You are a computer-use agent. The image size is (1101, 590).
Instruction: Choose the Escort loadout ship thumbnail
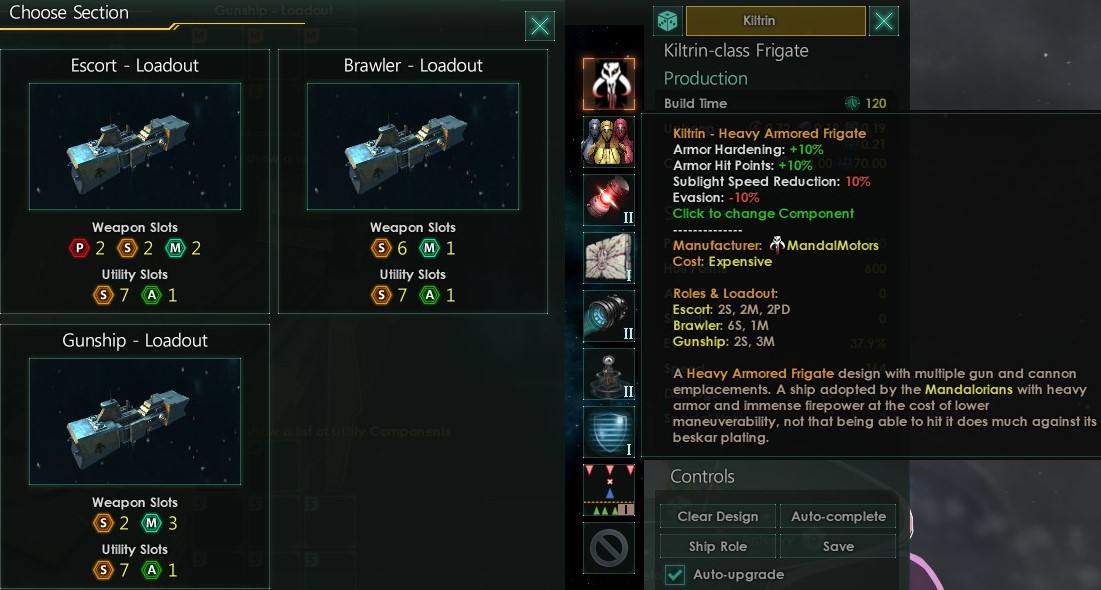click(x=135, y=146)
